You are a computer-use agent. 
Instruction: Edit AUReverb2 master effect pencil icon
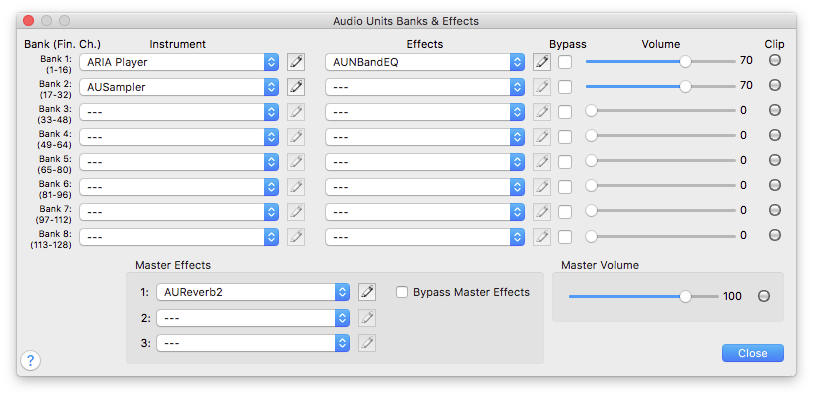click(367, 292)
